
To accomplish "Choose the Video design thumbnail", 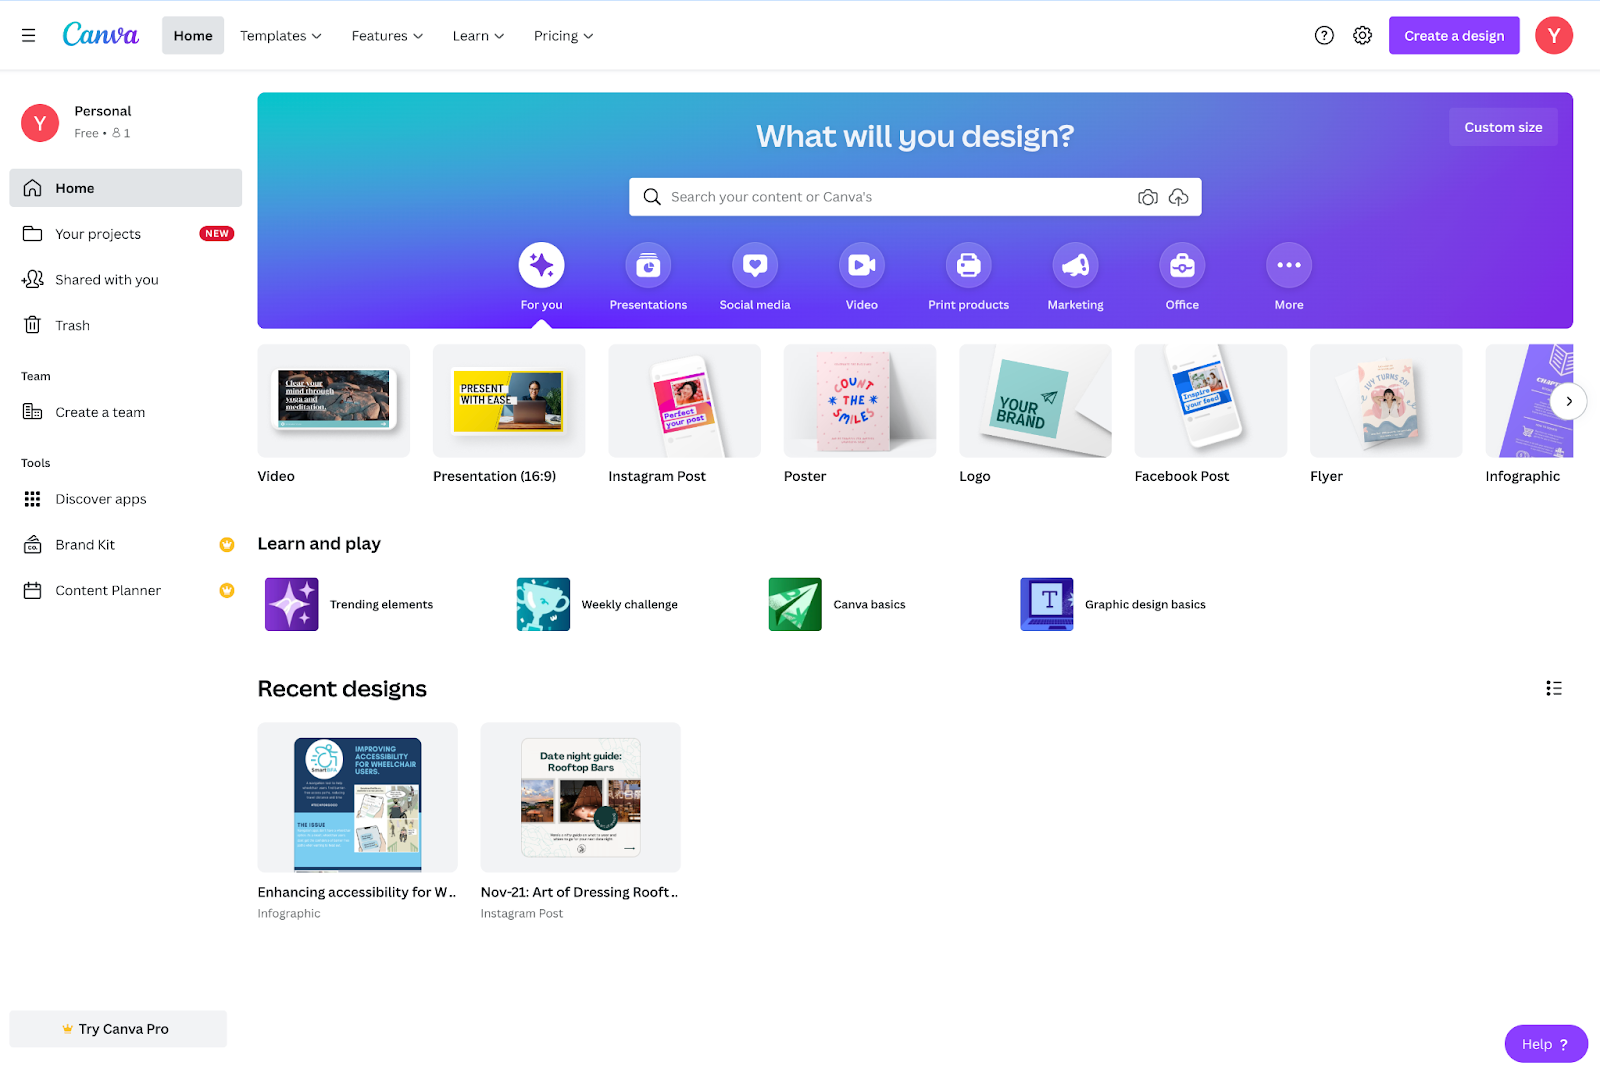I will coord(333,401).
